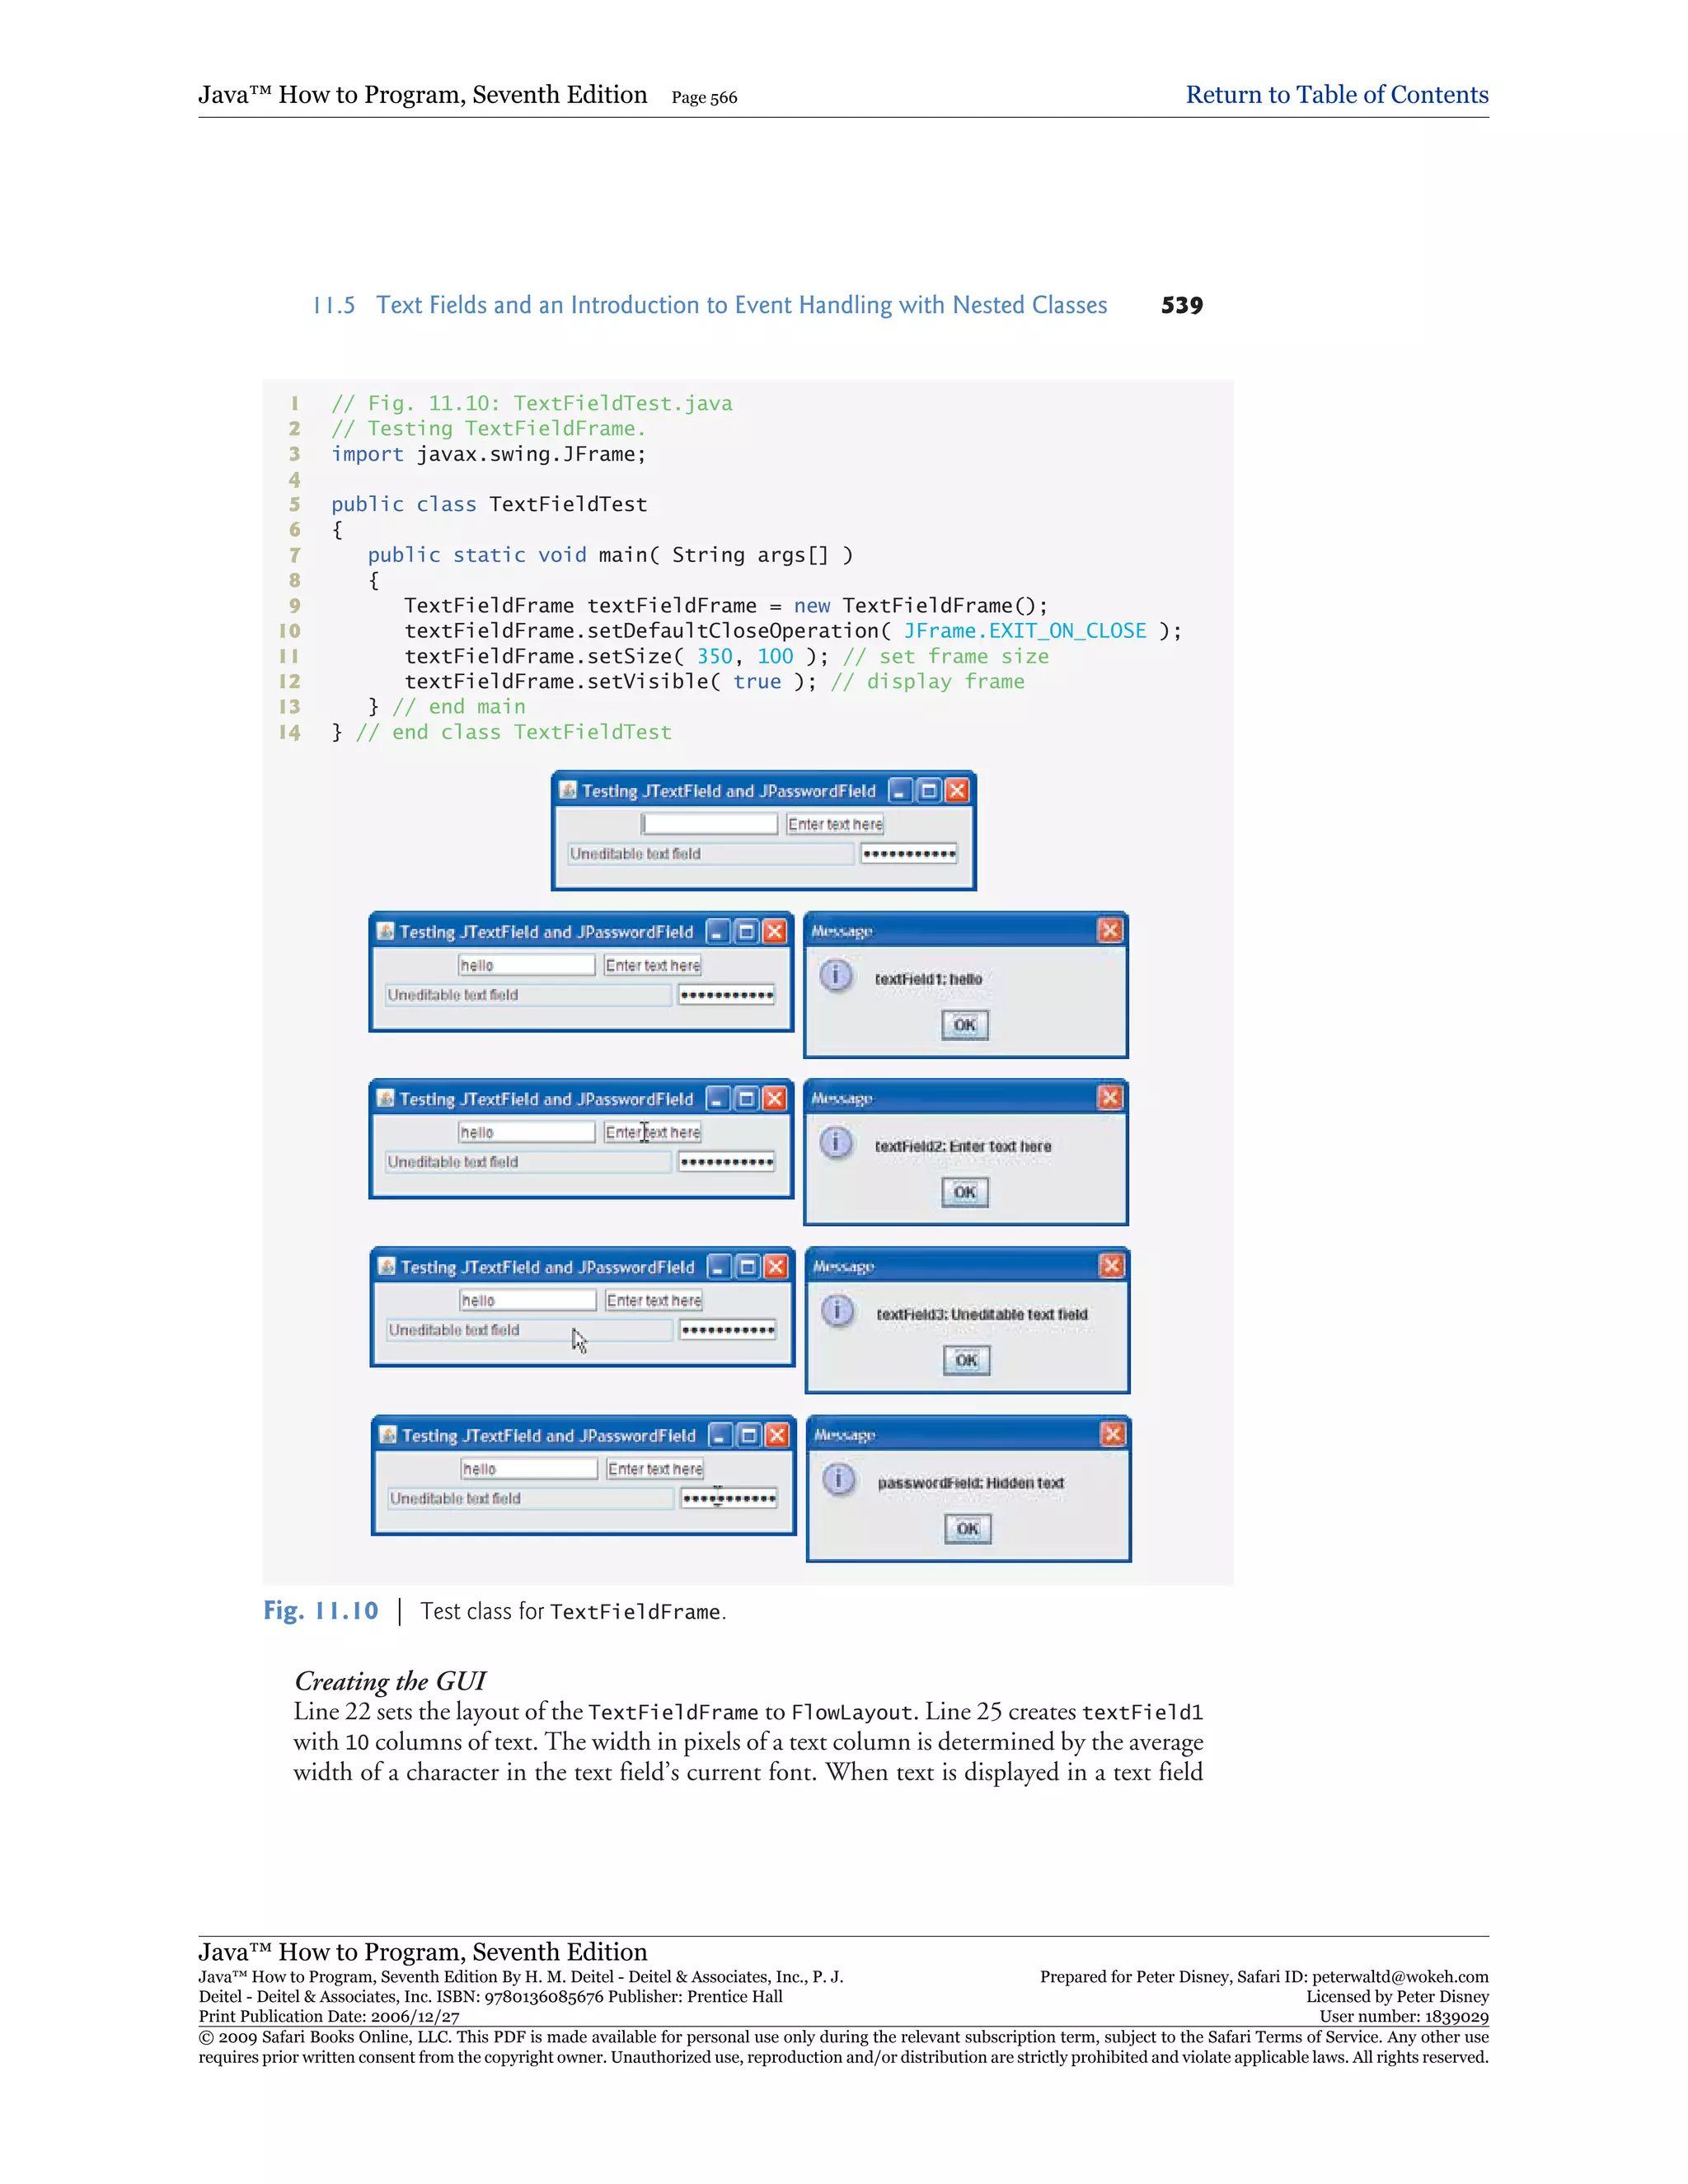Close the textField1: hello Message dialog
Image resolution: width=1688 pixels, height=2184 pixels.
(x=1109, y=931)
